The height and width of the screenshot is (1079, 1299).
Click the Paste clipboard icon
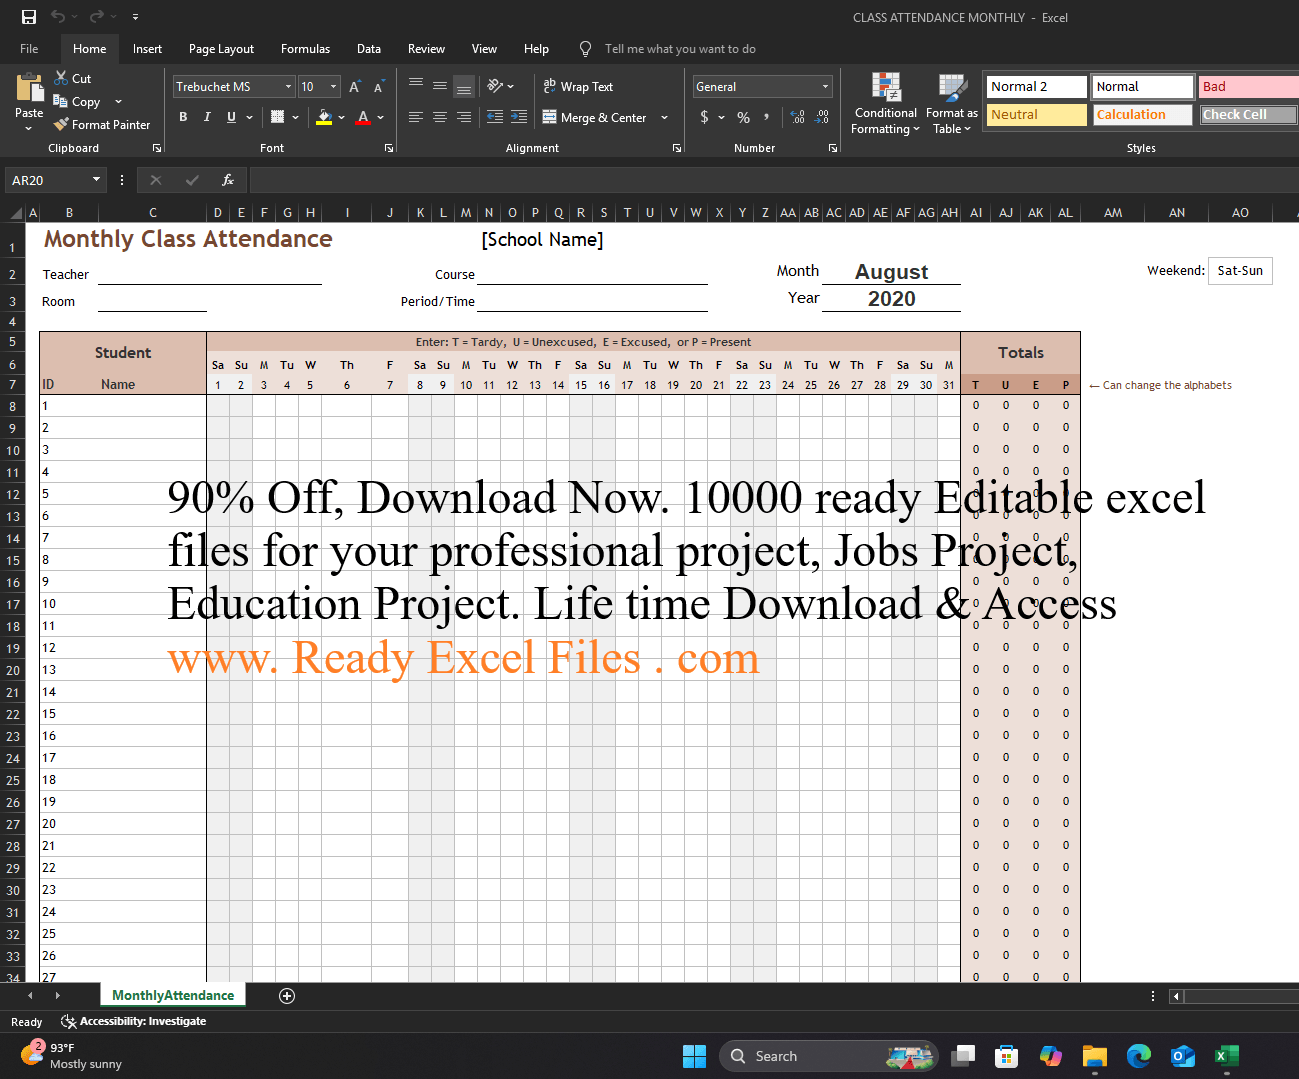[29, 88]
